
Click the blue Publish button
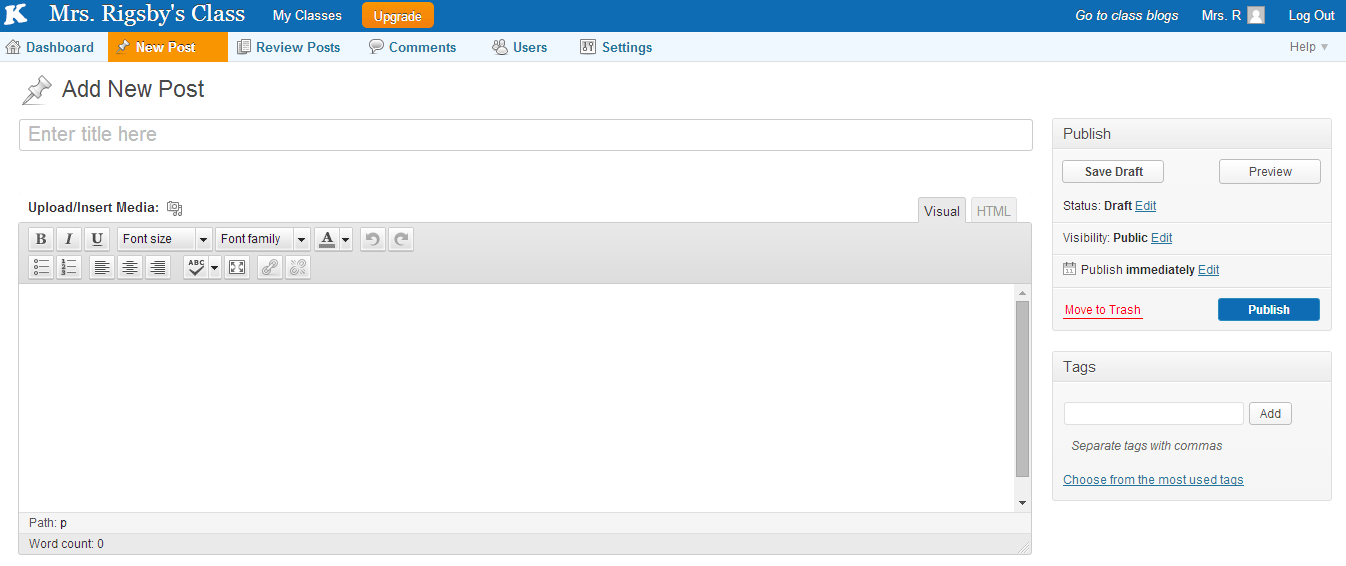click(1268, 310)
